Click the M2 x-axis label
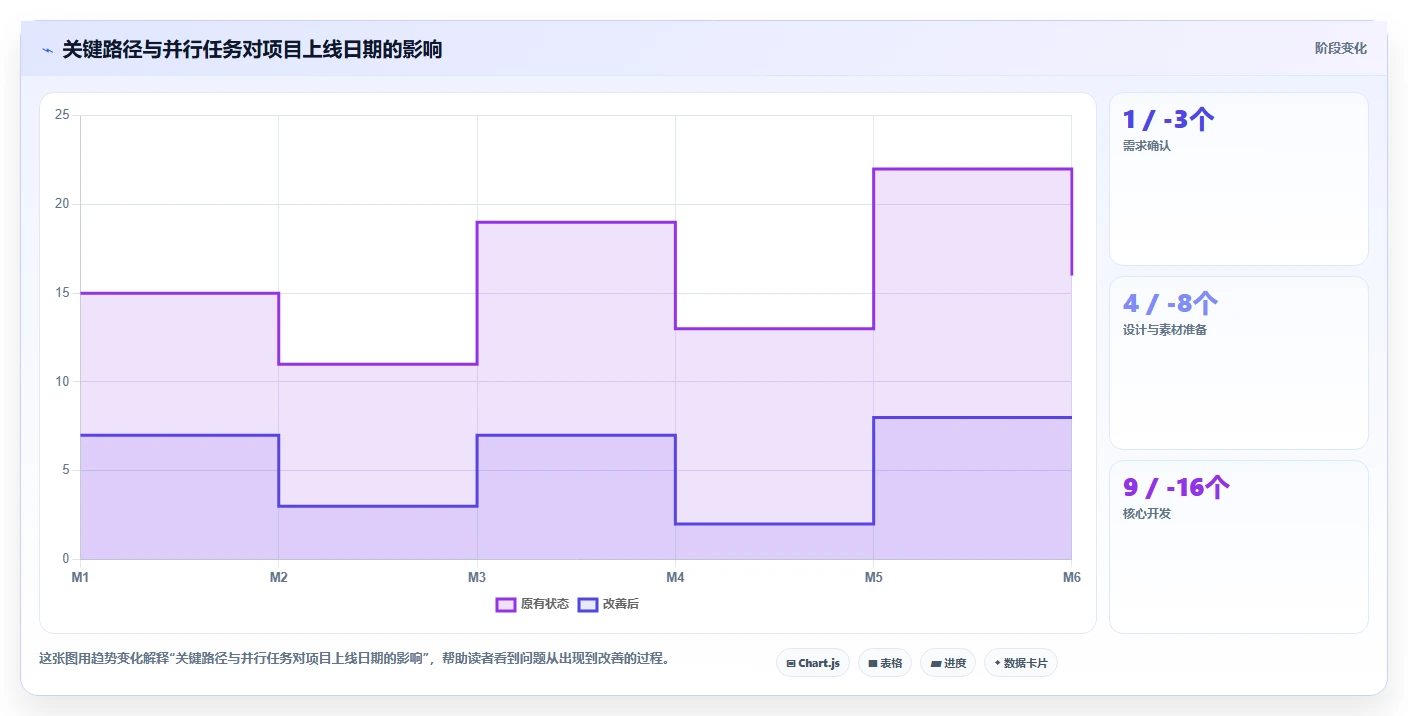 coord(279,578)
